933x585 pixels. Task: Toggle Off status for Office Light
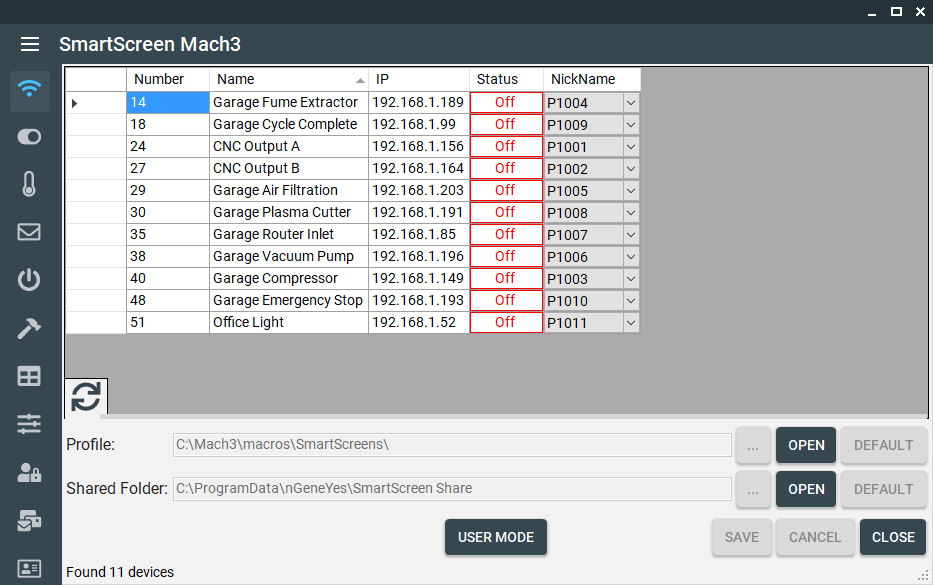pos(505,322)
